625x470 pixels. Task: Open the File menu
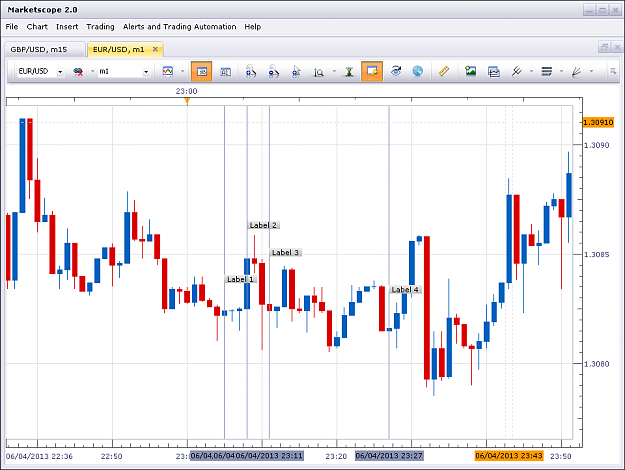tap(12, 27)
